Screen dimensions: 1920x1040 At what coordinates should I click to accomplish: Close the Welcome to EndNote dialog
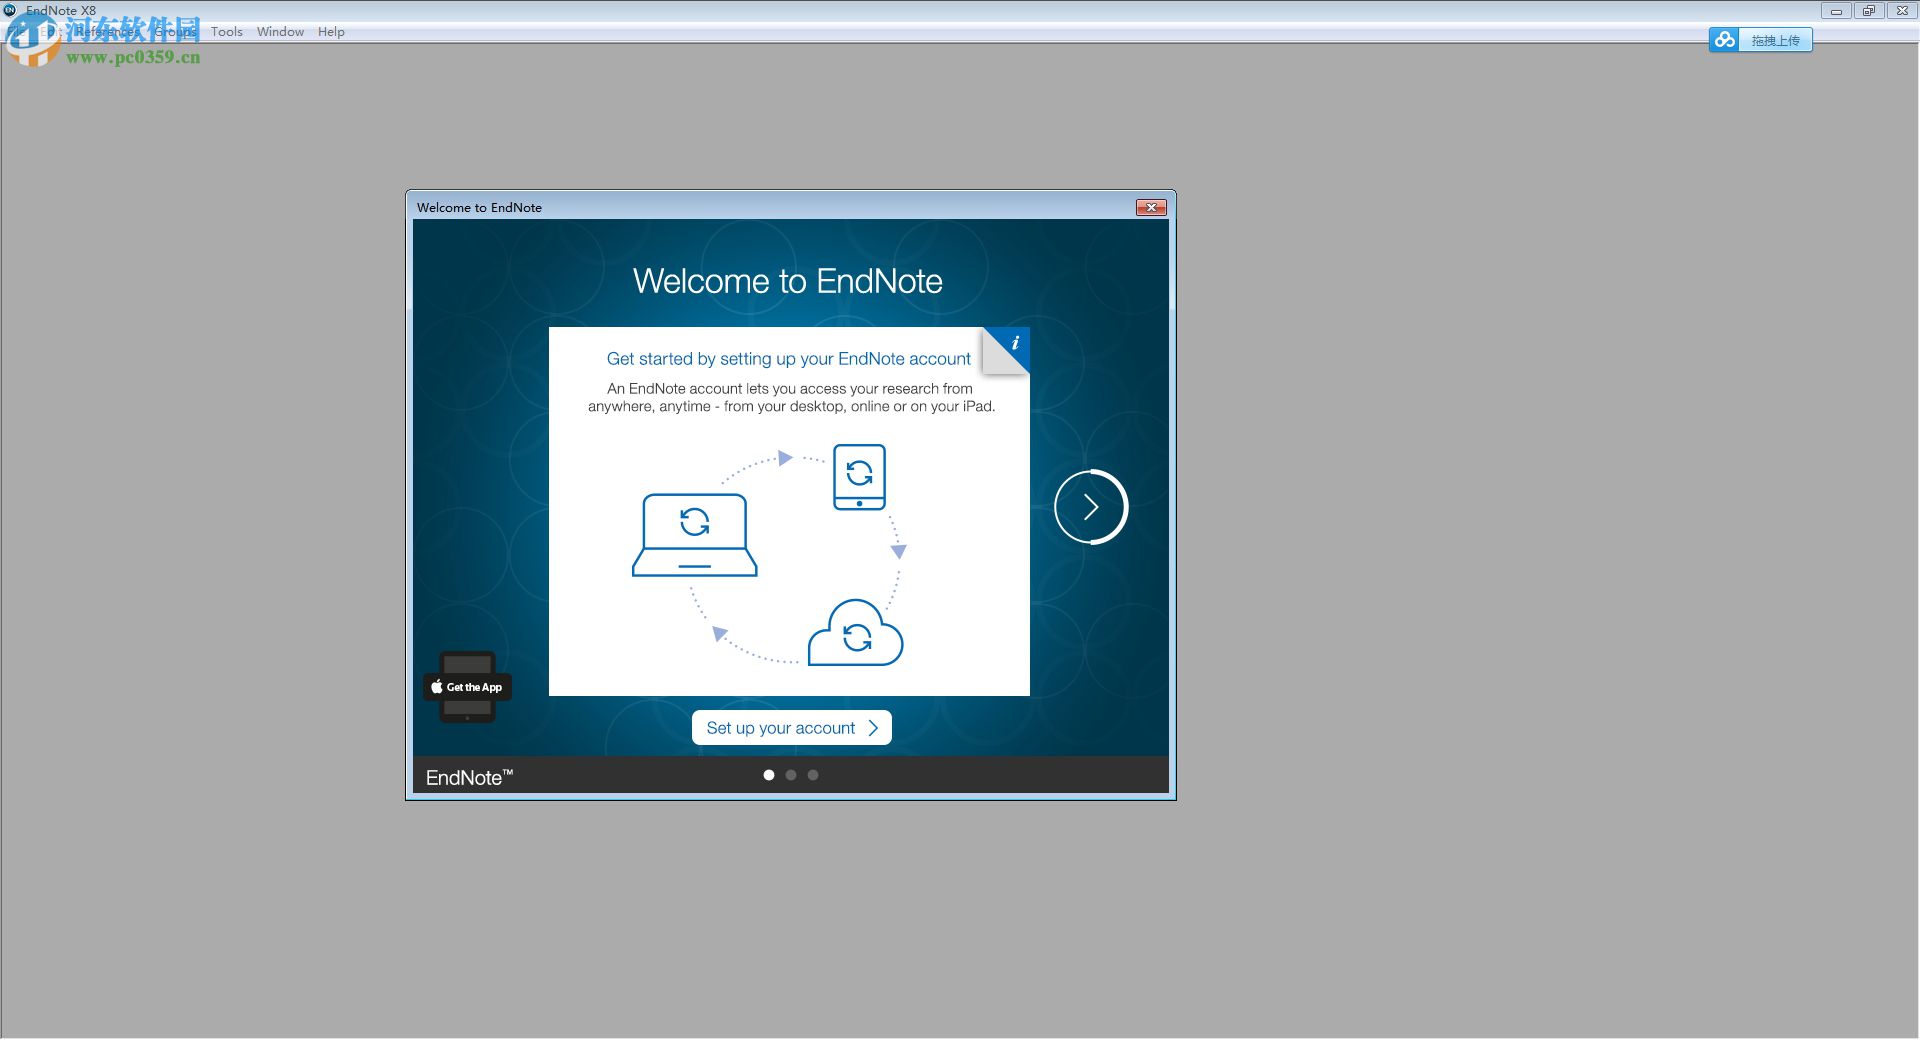[x=1151, y=207]
